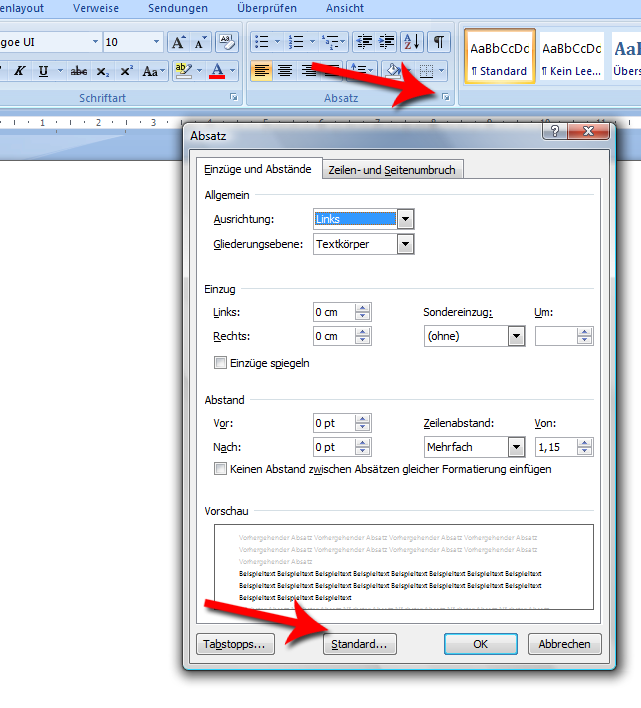
Task: Center text in the ribbon
Action: [285, 71]
